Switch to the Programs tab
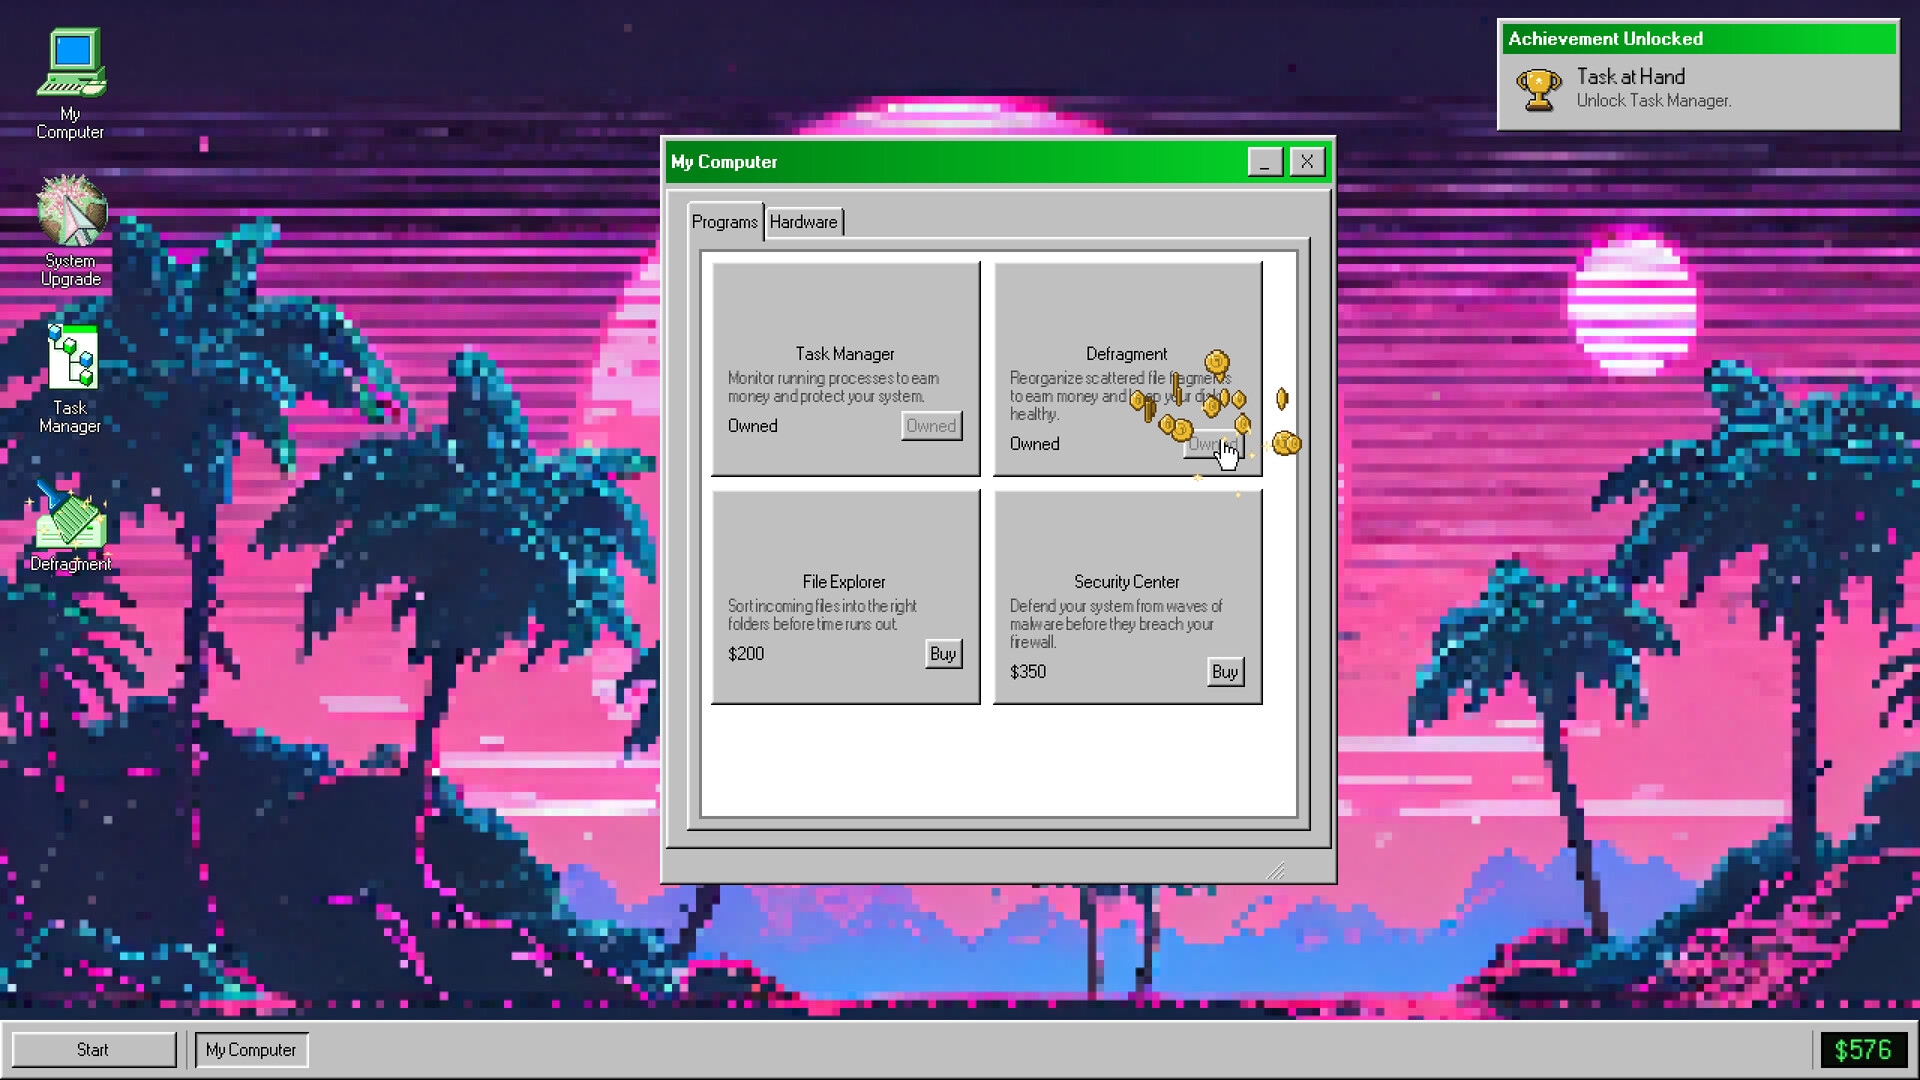This screenshot has width=1920, height=1080. point(725,222)
